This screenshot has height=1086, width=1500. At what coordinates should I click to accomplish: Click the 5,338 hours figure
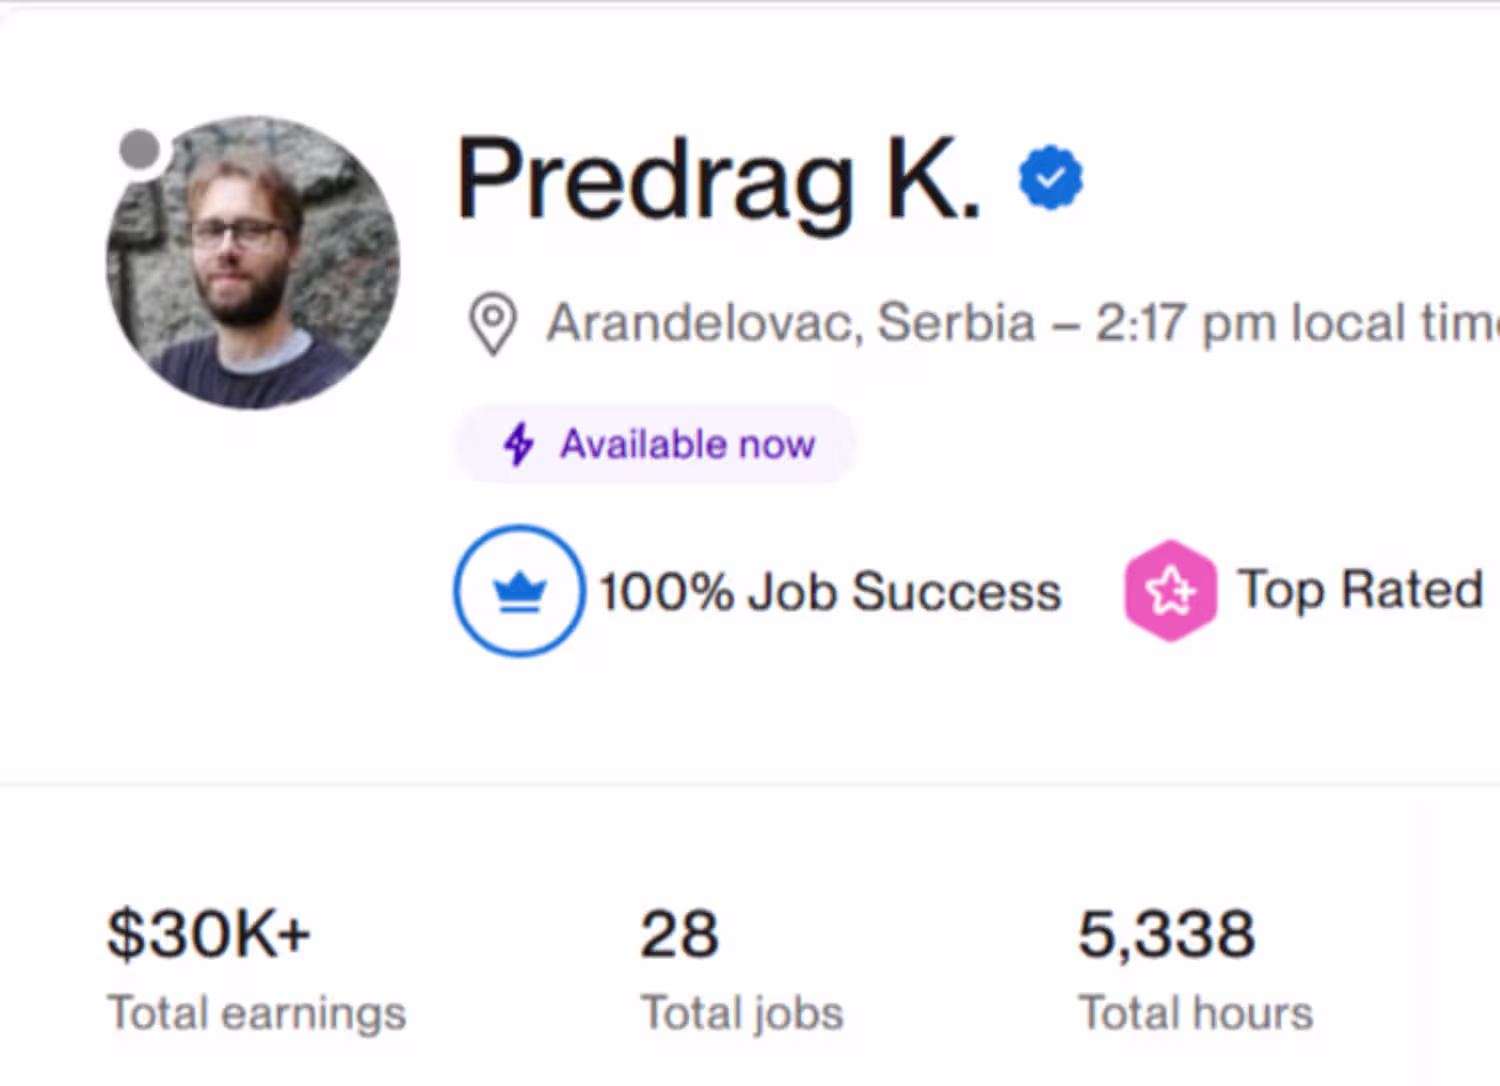1166,934
